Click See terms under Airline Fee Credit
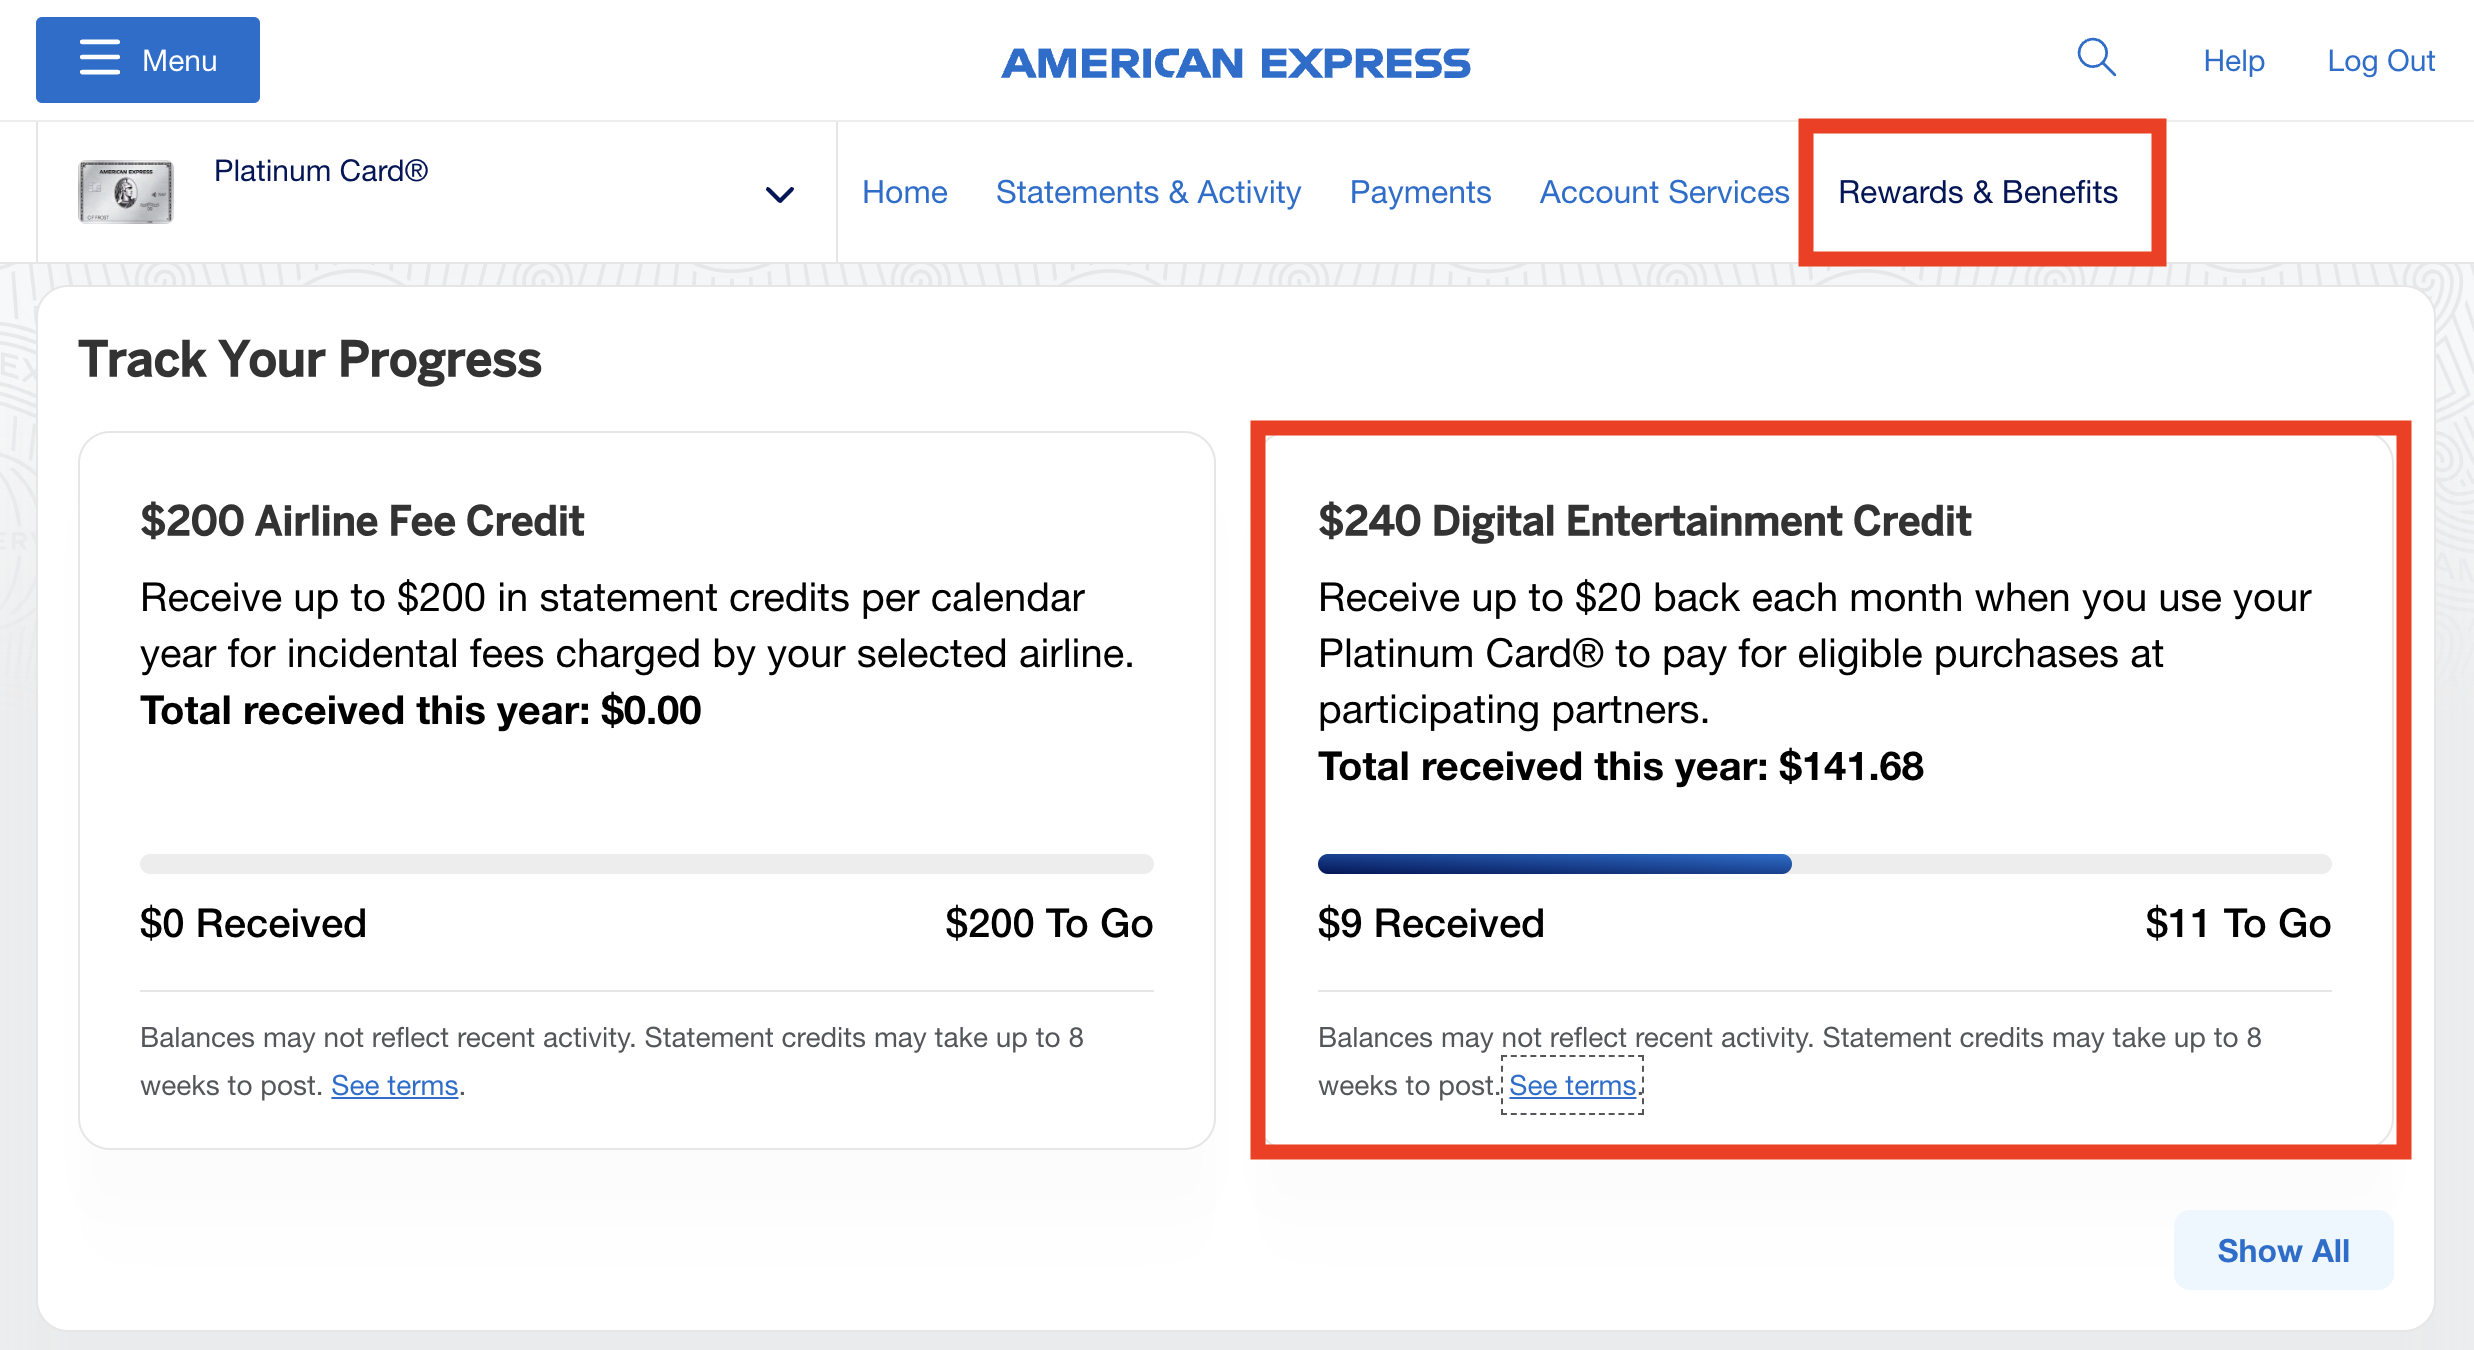 395,1085
